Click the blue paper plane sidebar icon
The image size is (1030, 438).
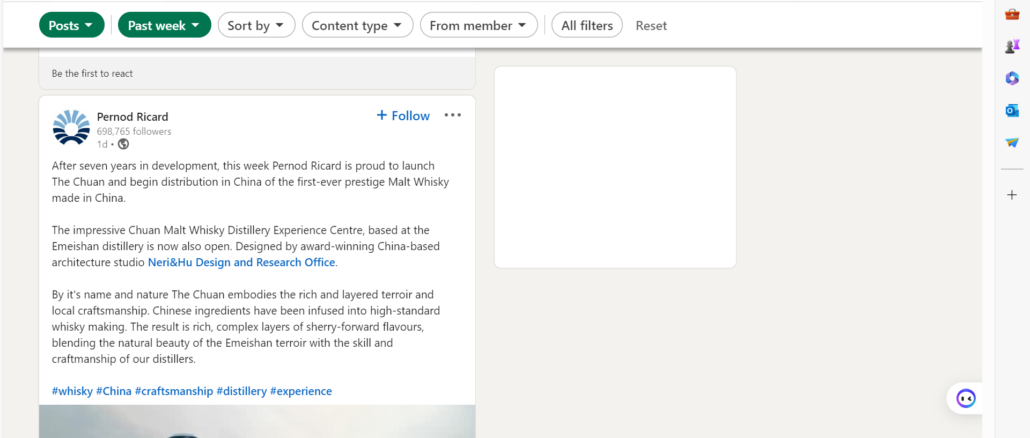coord(1012,142)
